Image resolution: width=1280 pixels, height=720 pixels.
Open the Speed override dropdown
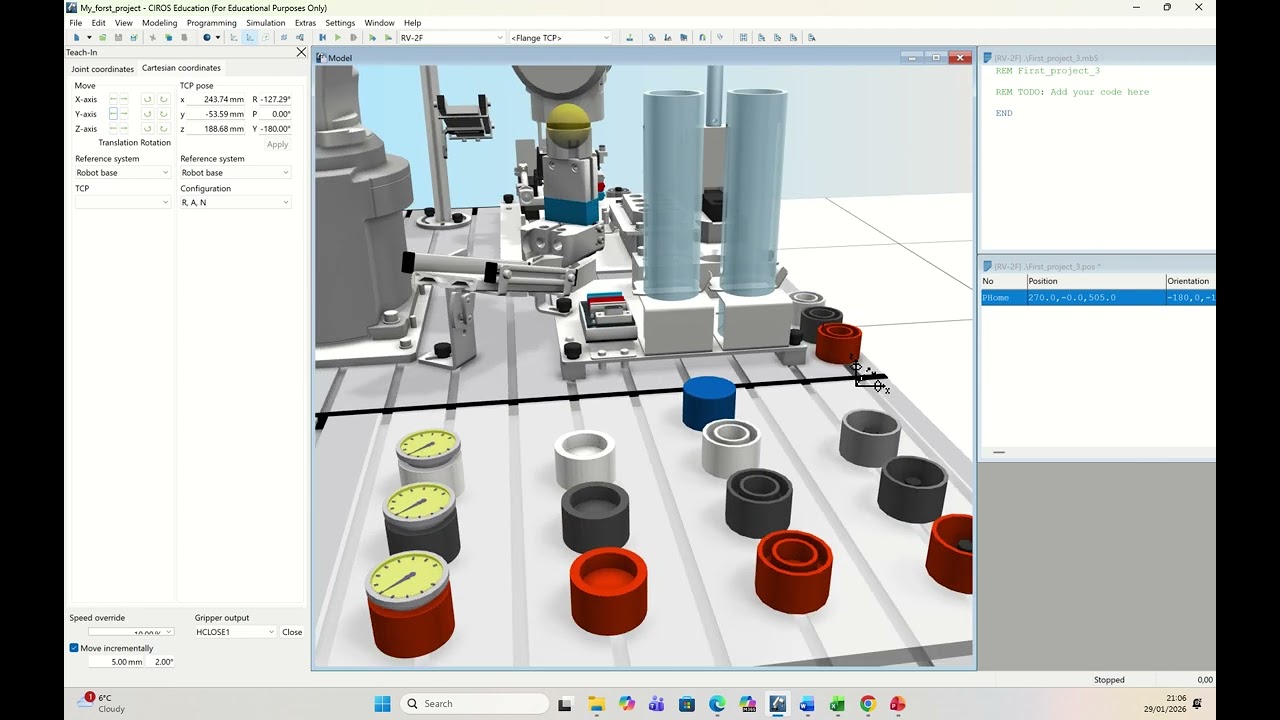point(131,632)
